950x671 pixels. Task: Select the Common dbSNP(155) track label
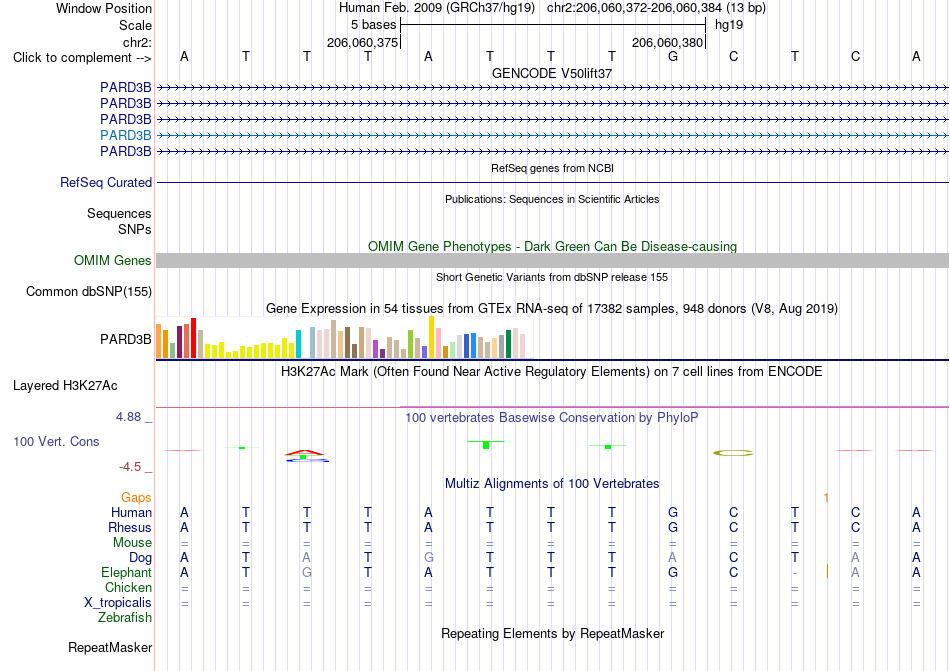(88, 291)
